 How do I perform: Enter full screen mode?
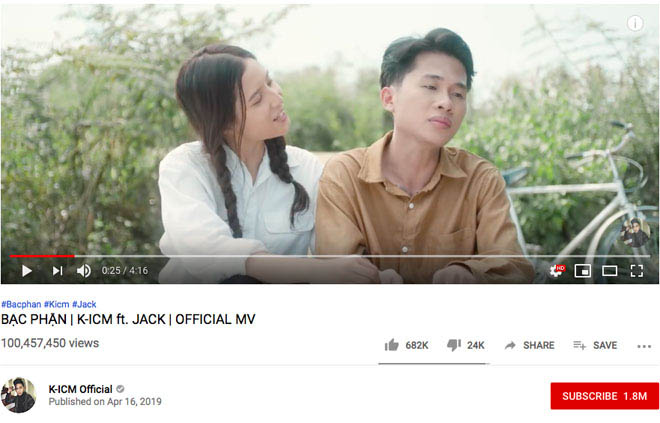636,271
